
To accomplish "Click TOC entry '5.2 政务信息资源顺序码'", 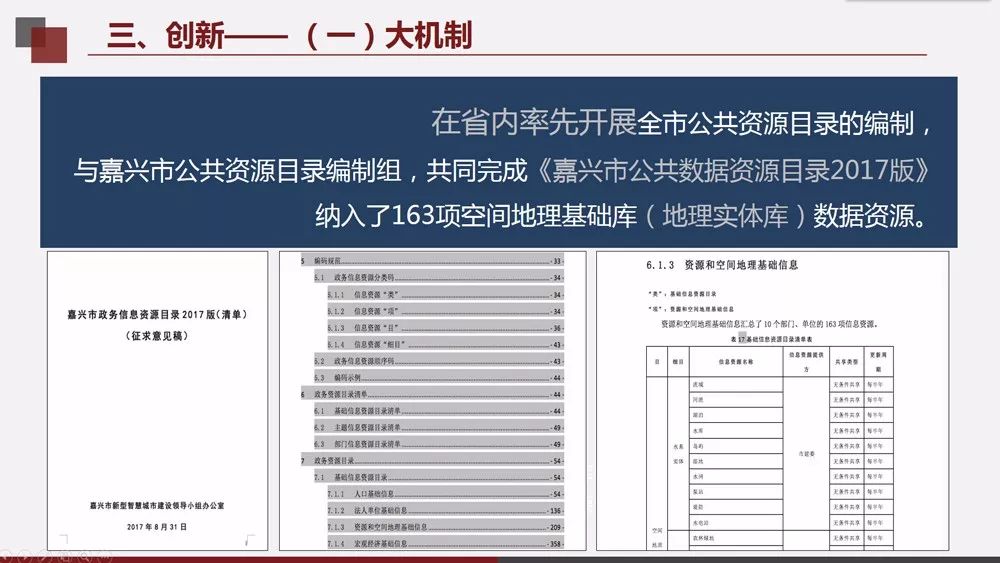I will click(439, 361).
